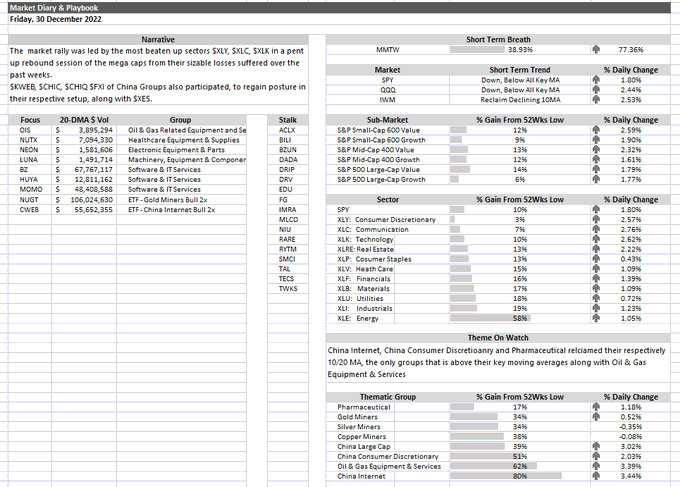The width and height of the screenshot is (680, 487).
Task: Click the up arrow for S&P Small-Cap 600 Value
Action: pos(596,130)
